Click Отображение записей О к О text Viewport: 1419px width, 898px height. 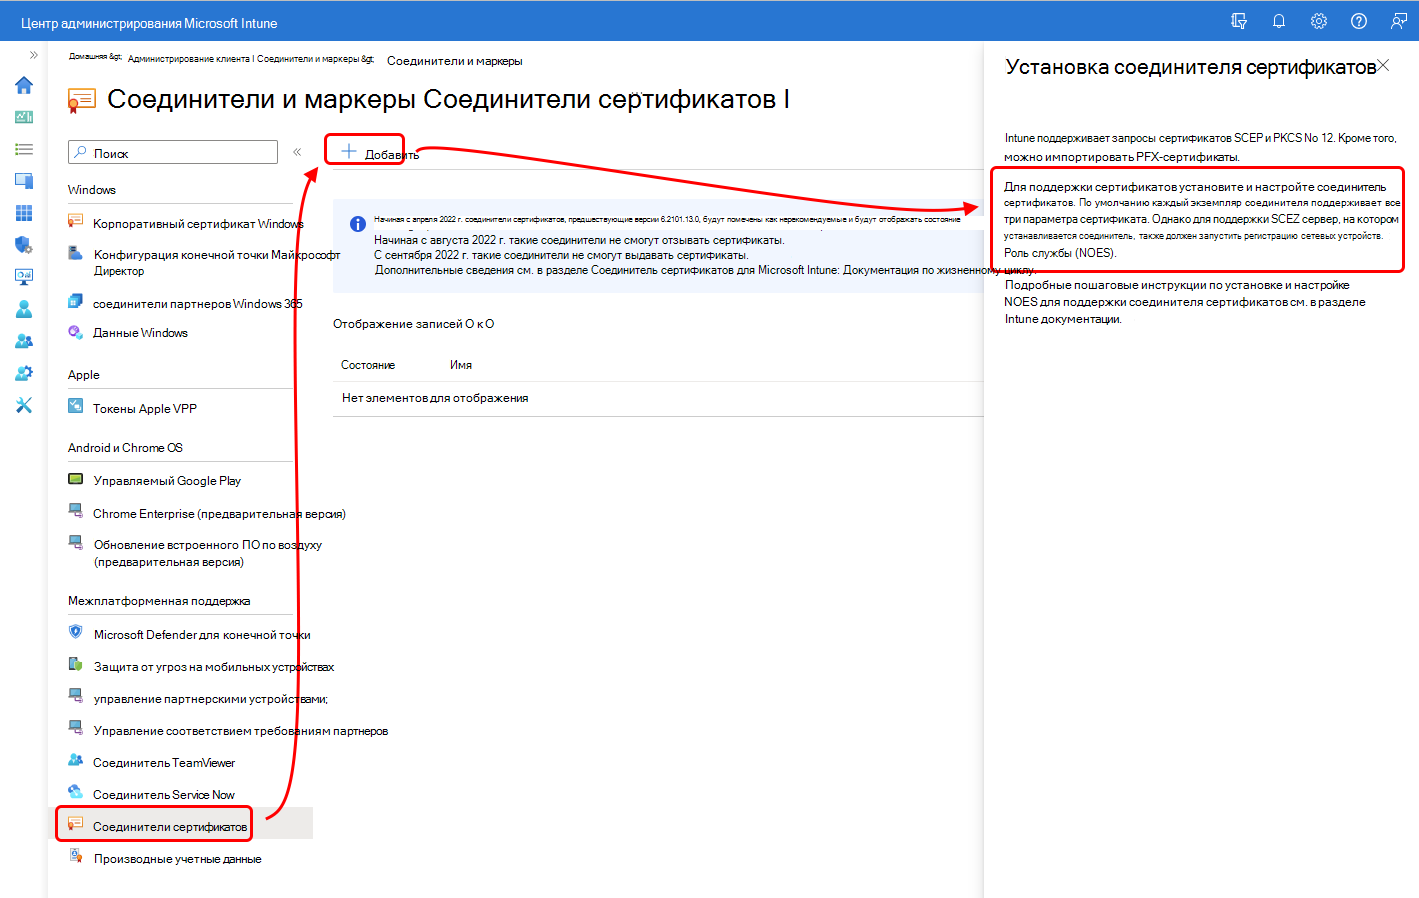413,324
